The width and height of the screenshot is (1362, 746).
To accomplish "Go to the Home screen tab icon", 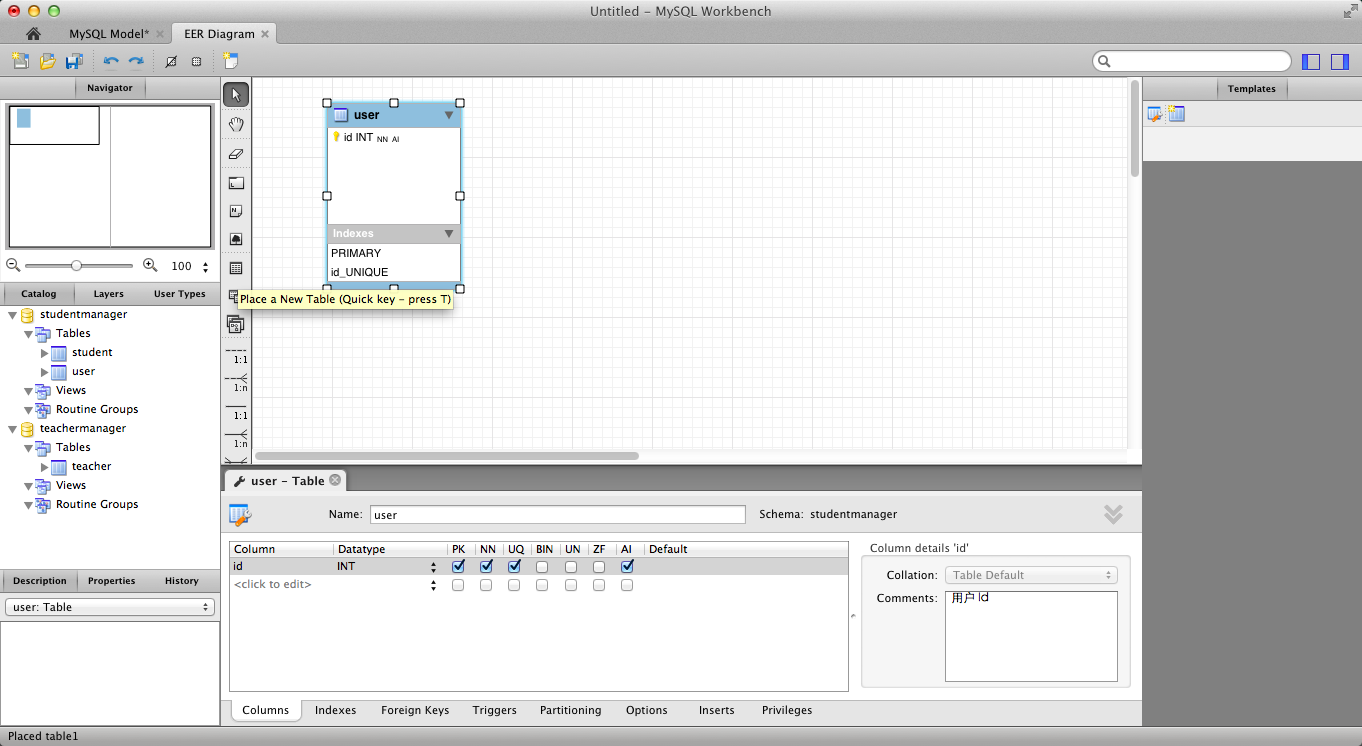I will click(33, 34).
